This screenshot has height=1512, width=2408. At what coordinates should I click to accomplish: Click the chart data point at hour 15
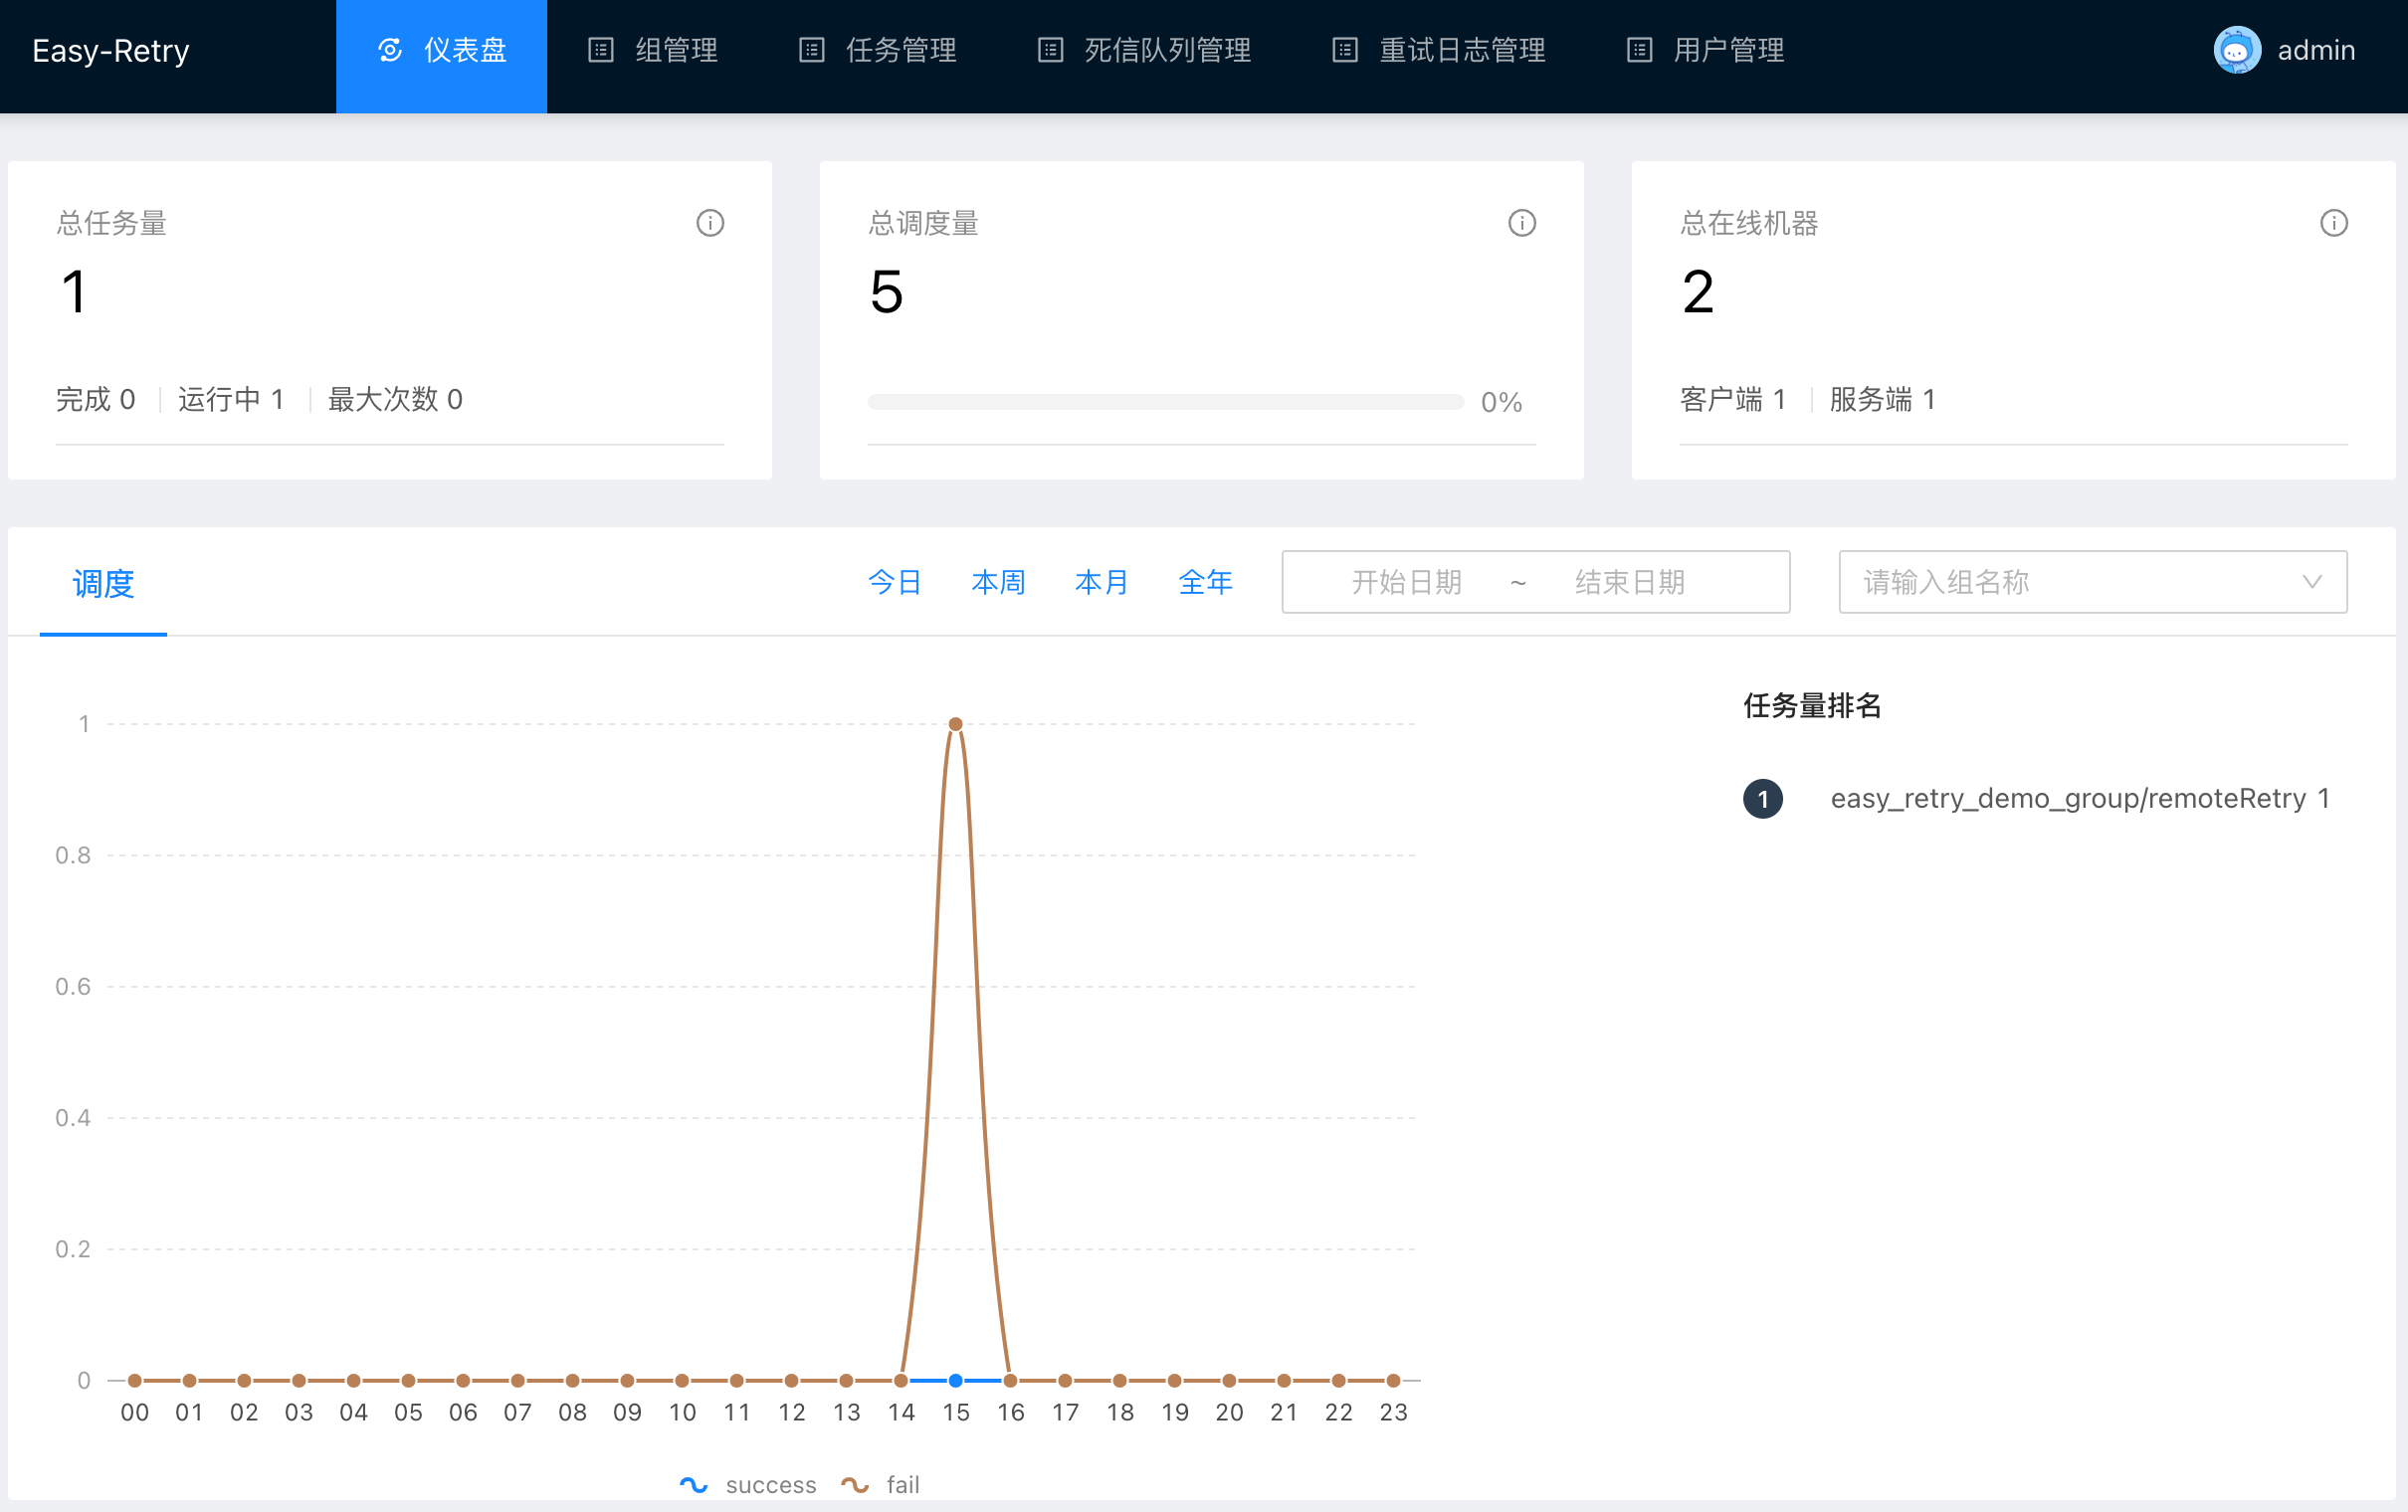(955, 724)
